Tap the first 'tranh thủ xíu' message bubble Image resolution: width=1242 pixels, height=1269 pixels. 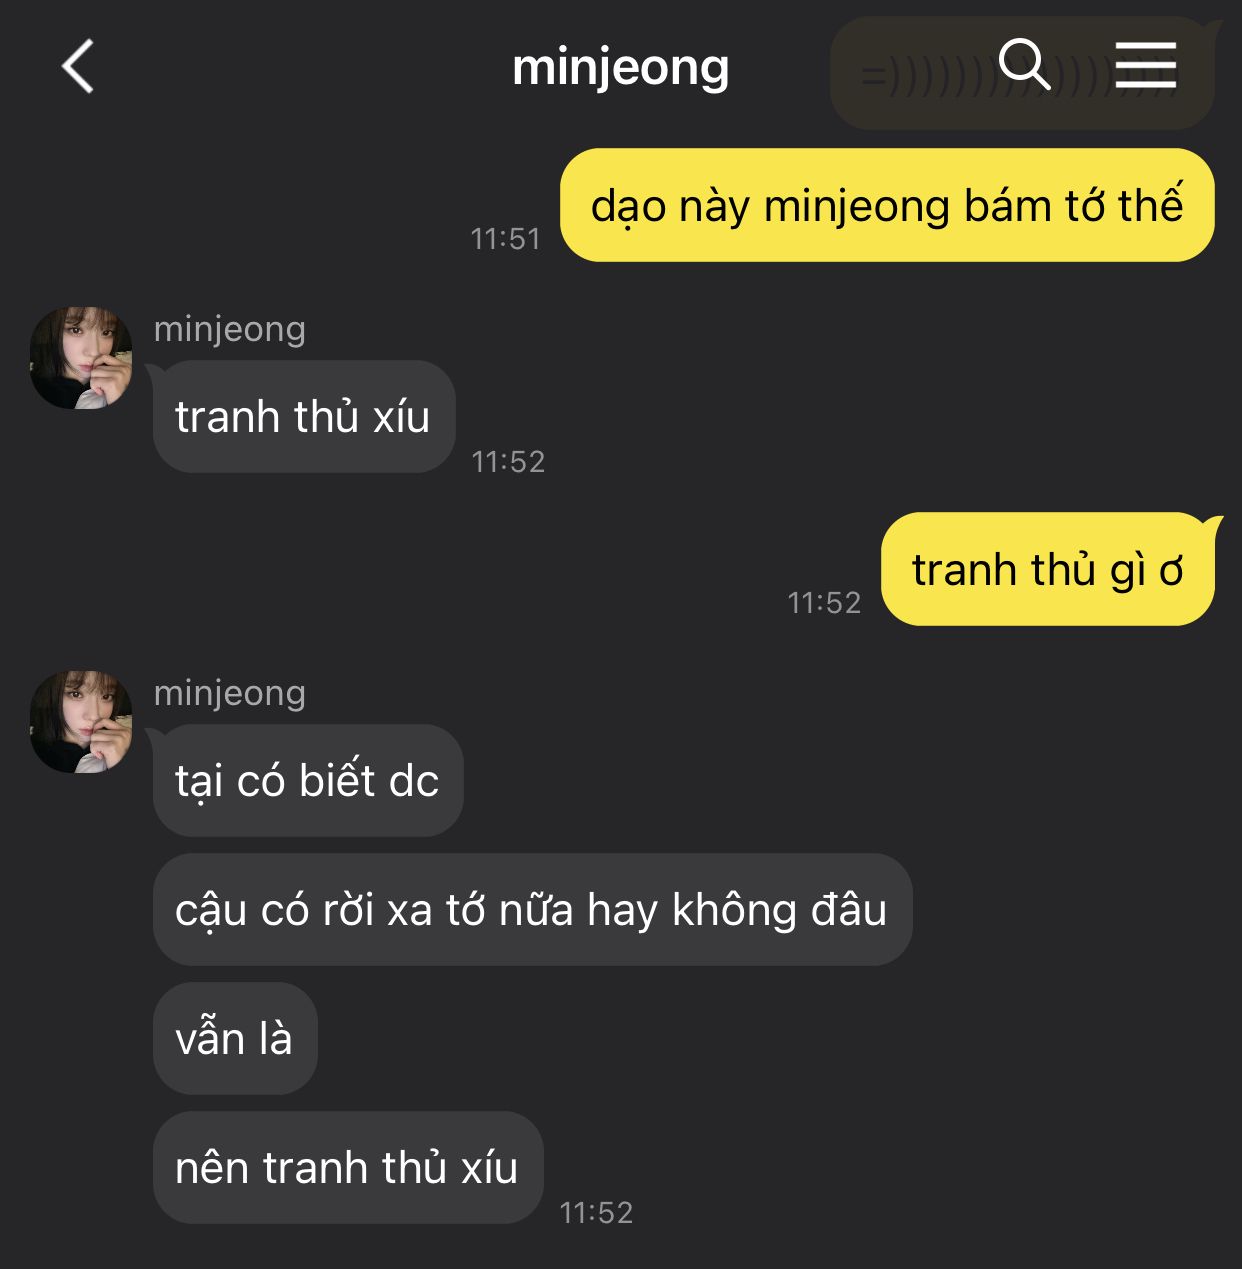pos(304,417)
